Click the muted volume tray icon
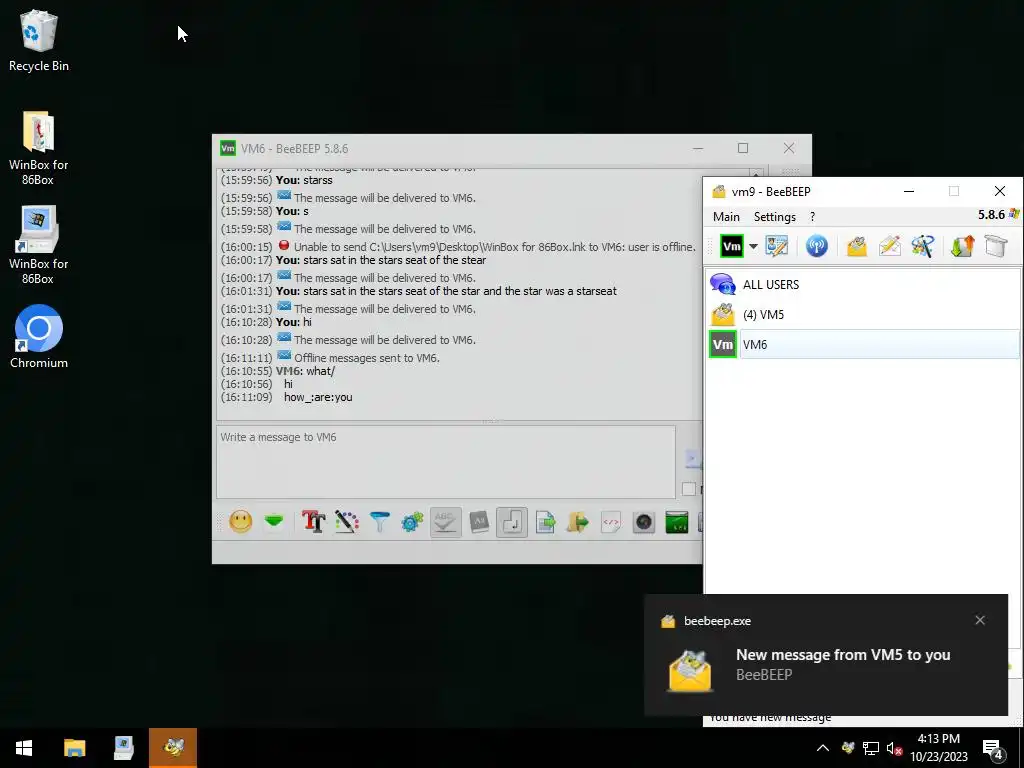1024x768 pixels. tap(894, 748)
